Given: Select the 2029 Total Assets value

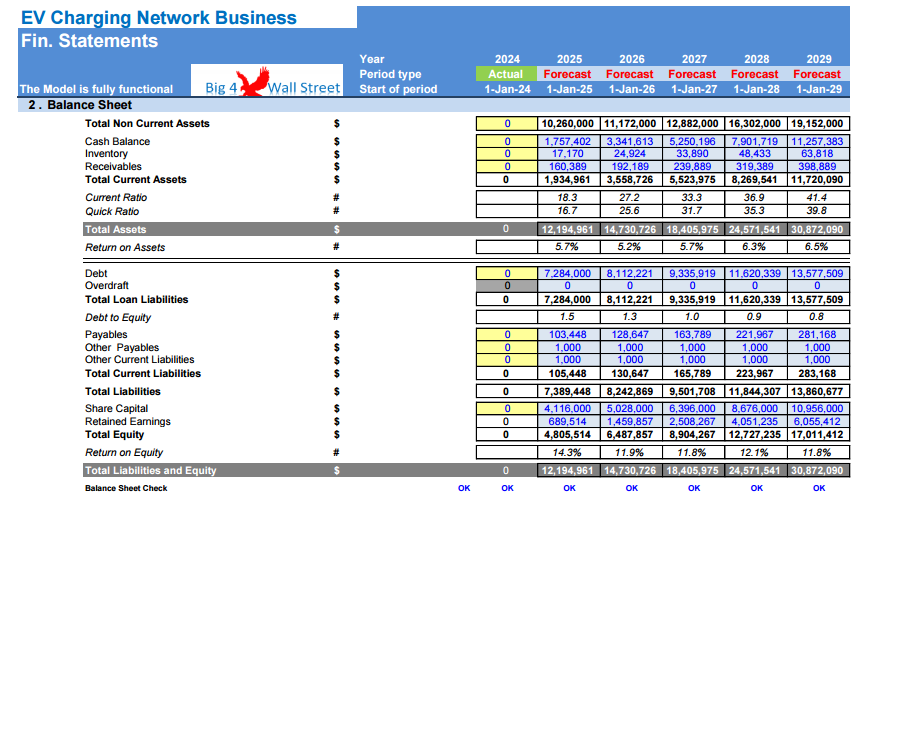Looking at the screenshot, I should pyautogui.click(x=818, y=230).
